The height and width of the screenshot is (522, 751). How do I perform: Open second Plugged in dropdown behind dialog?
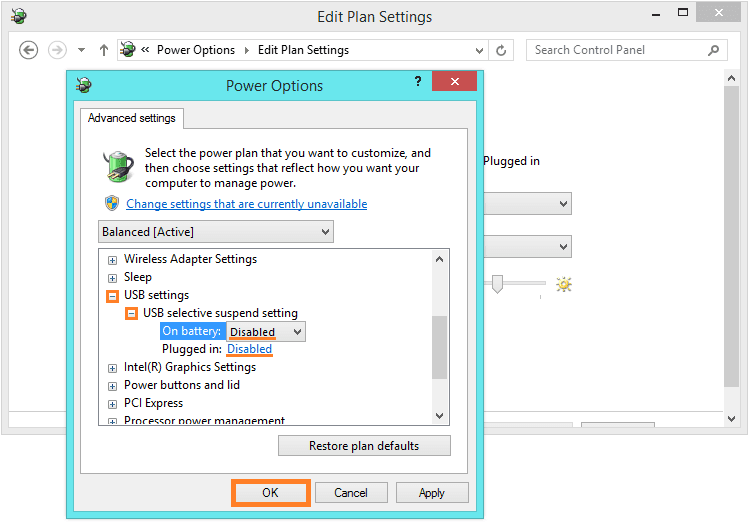pyautogui.click(x=528, y=247)
